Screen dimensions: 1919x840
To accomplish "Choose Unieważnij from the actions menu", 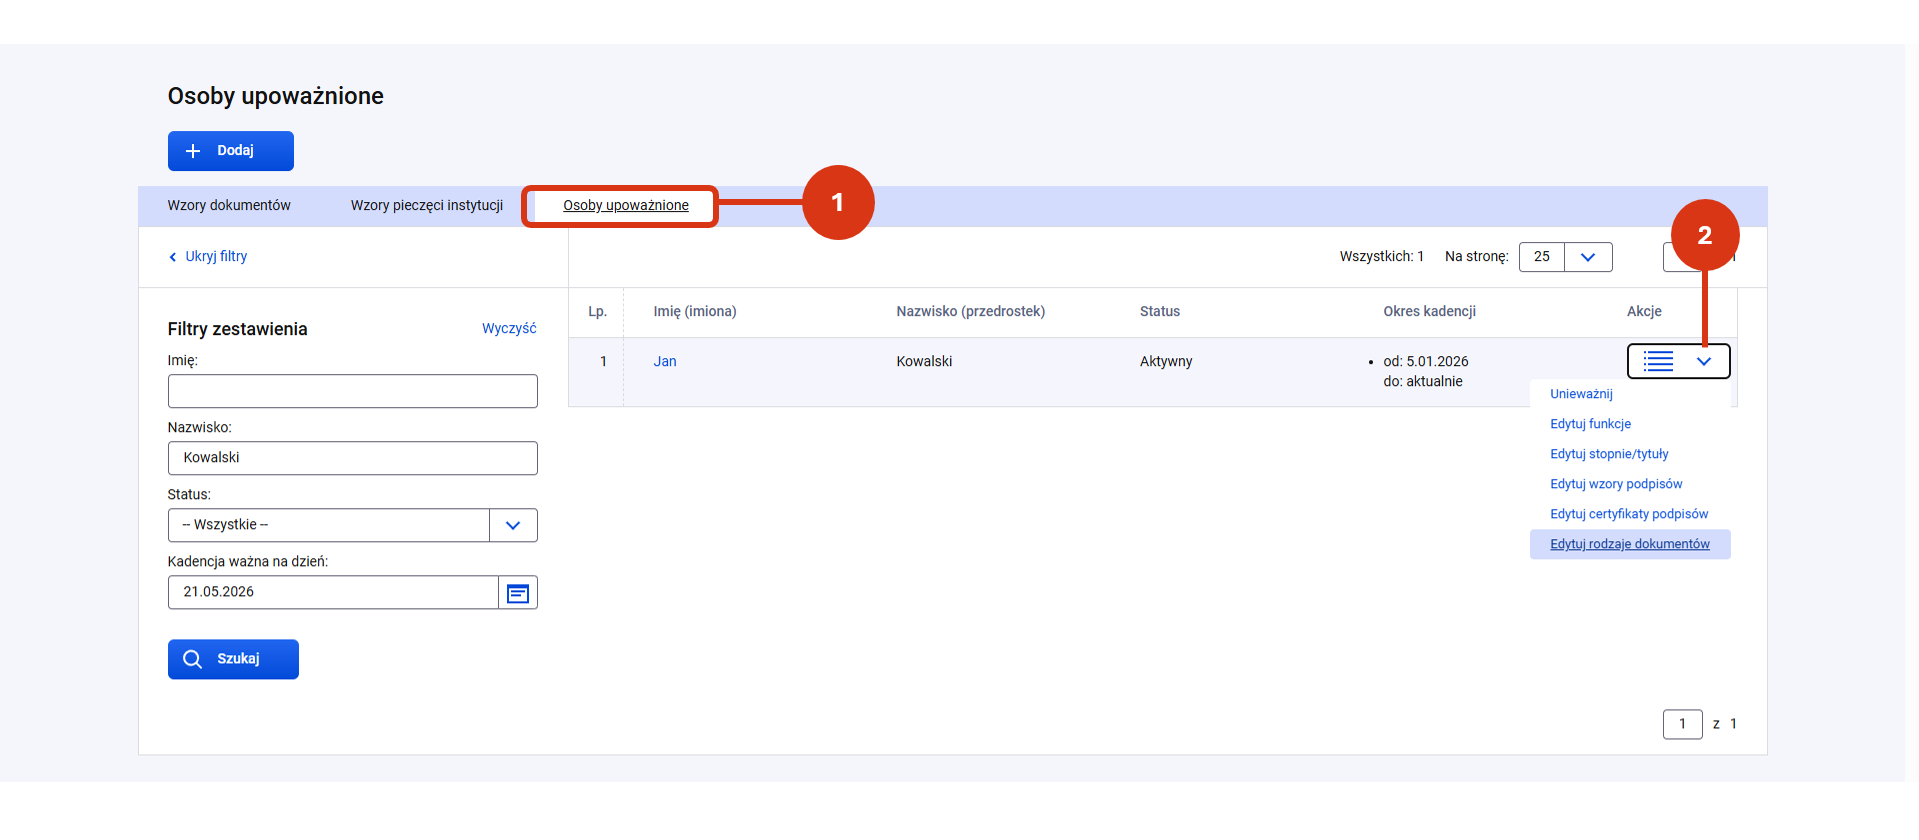I will point(1581,394).
